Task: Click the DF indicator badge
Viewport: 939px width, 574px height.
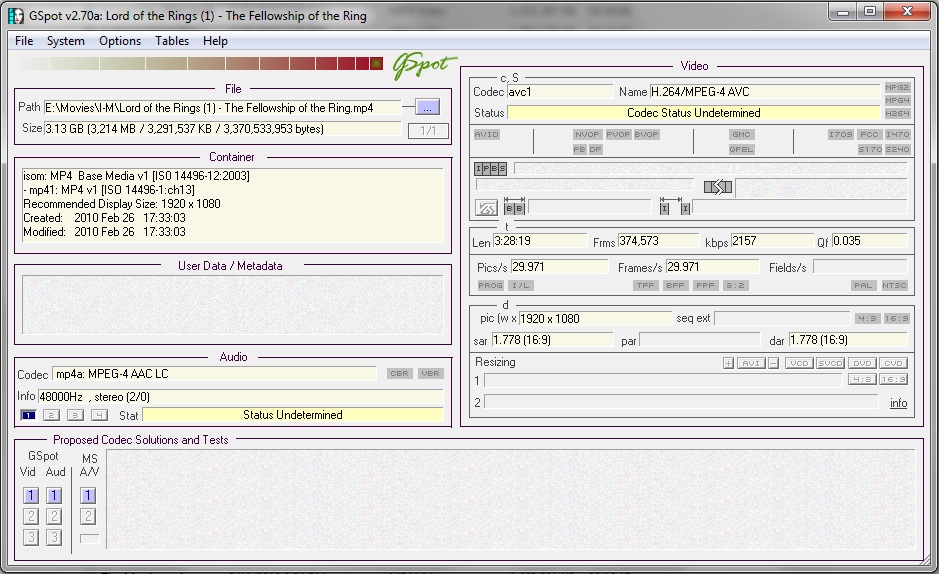Action: pyautogui.click(x=595, y=149)
